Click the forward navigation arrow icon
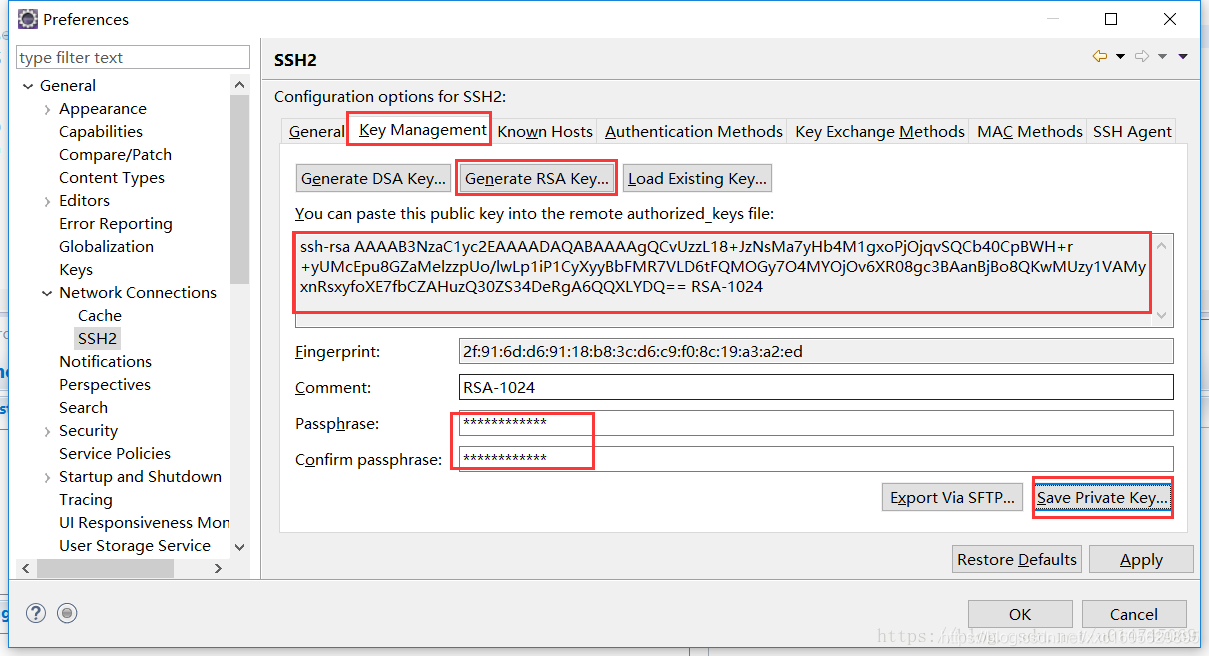This screenshot has width=1209, height=656. (x=1142, y=57)
